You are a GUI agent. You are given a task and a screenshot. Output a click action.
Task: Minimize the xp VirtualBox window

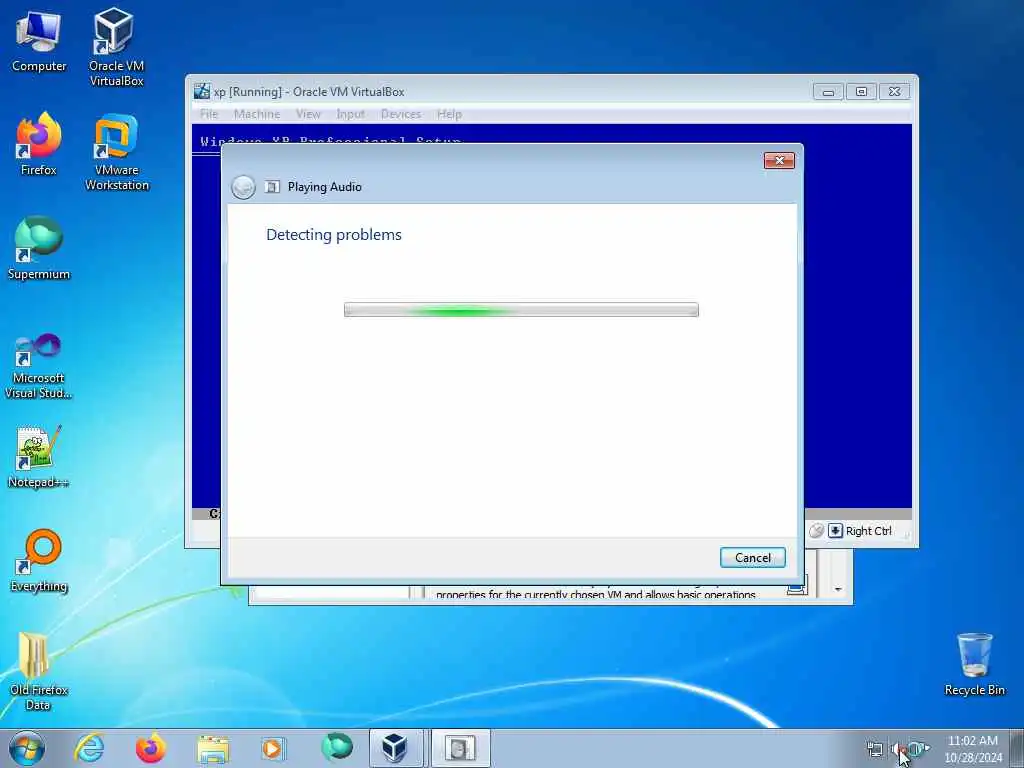pyautogui.click(x=828, y=92)
